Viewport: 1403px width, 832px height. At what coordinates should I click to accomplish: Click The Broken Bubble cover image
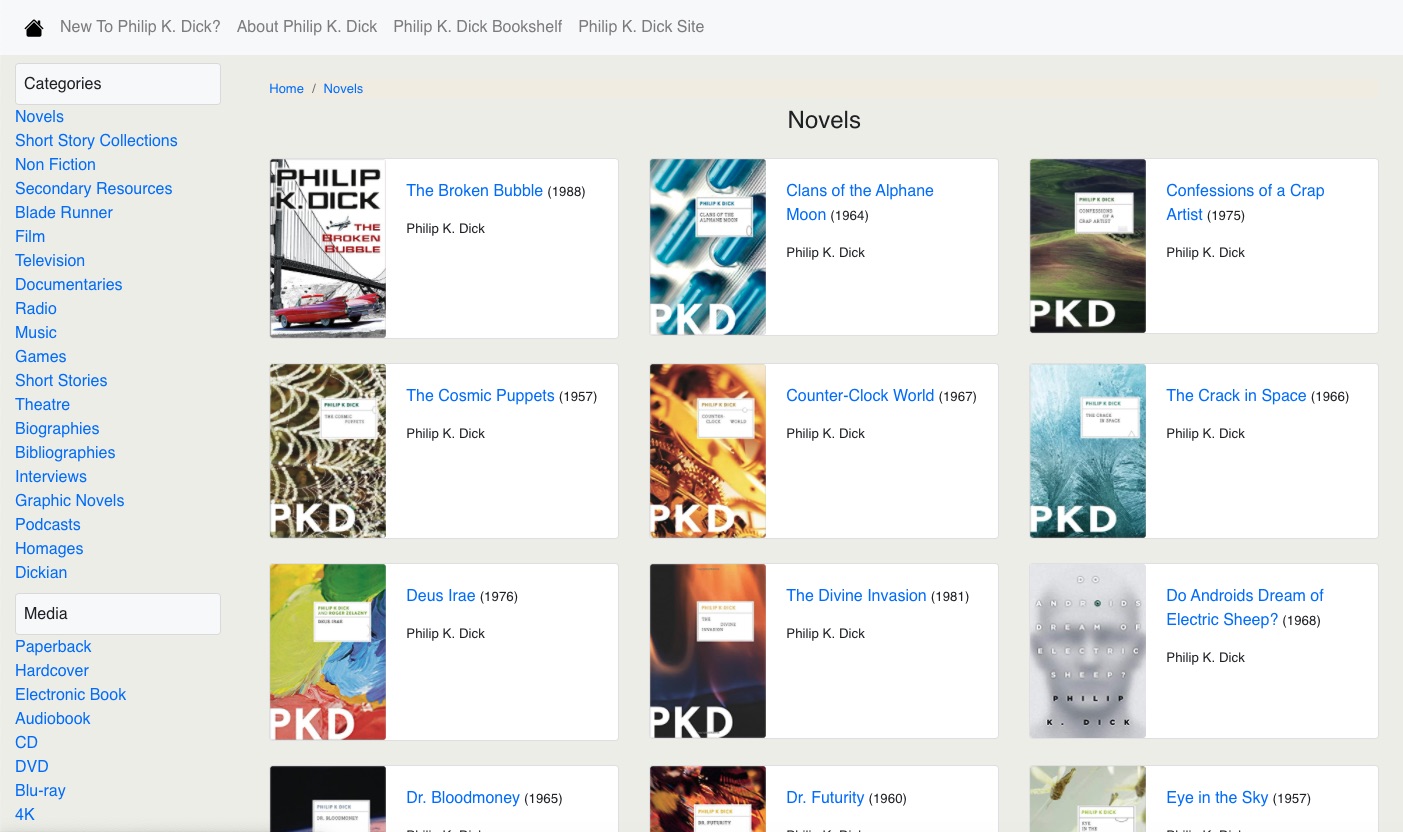[327, 247]
